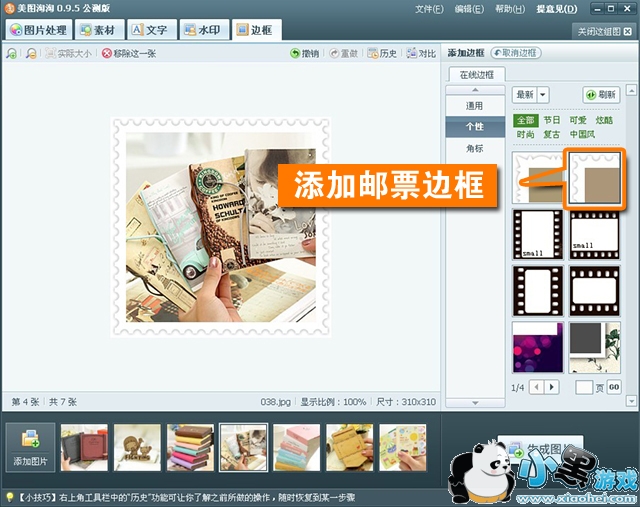This screenshot has height=507, width=640.
Task: Open the 图片处理 image processing tab
Action: click(38, 30)
